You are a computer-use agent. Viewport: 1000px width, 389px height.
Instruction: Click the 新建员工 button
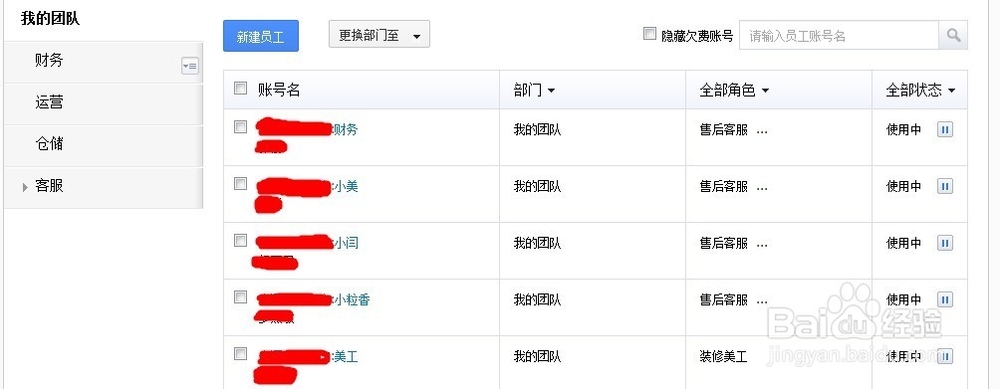coord(261,36)
